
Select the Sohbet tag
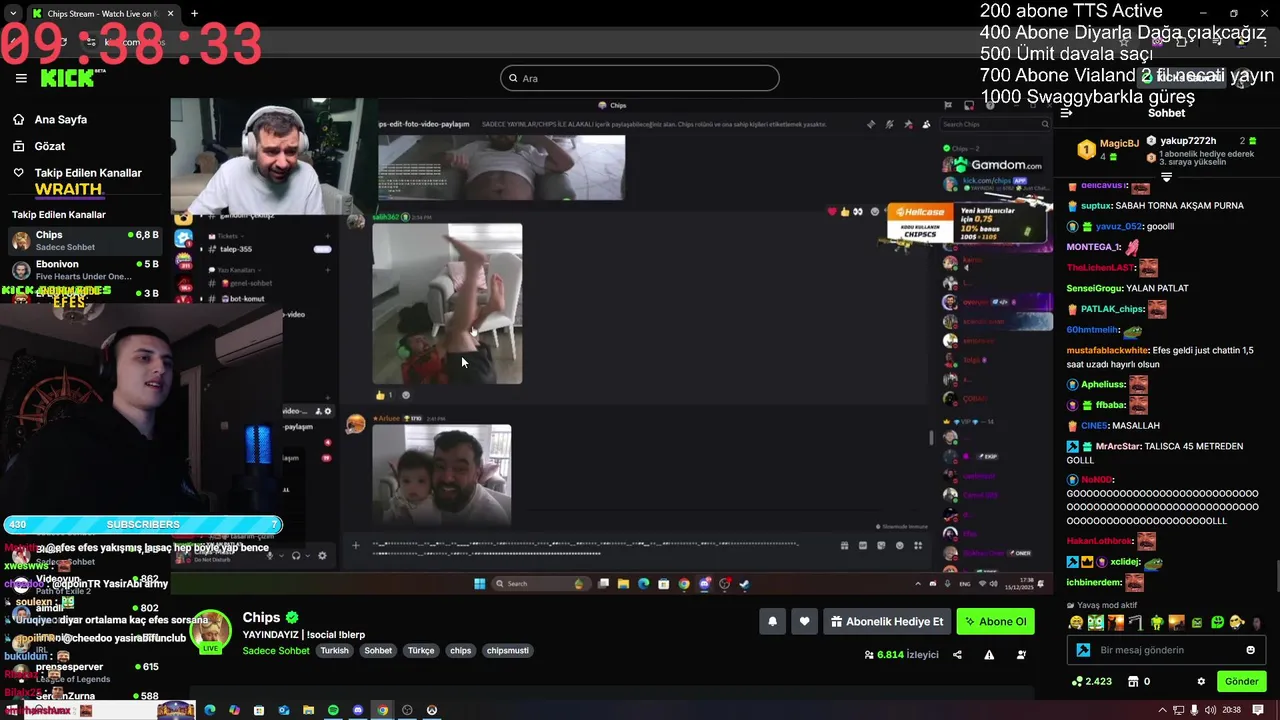tap(378, 651)
